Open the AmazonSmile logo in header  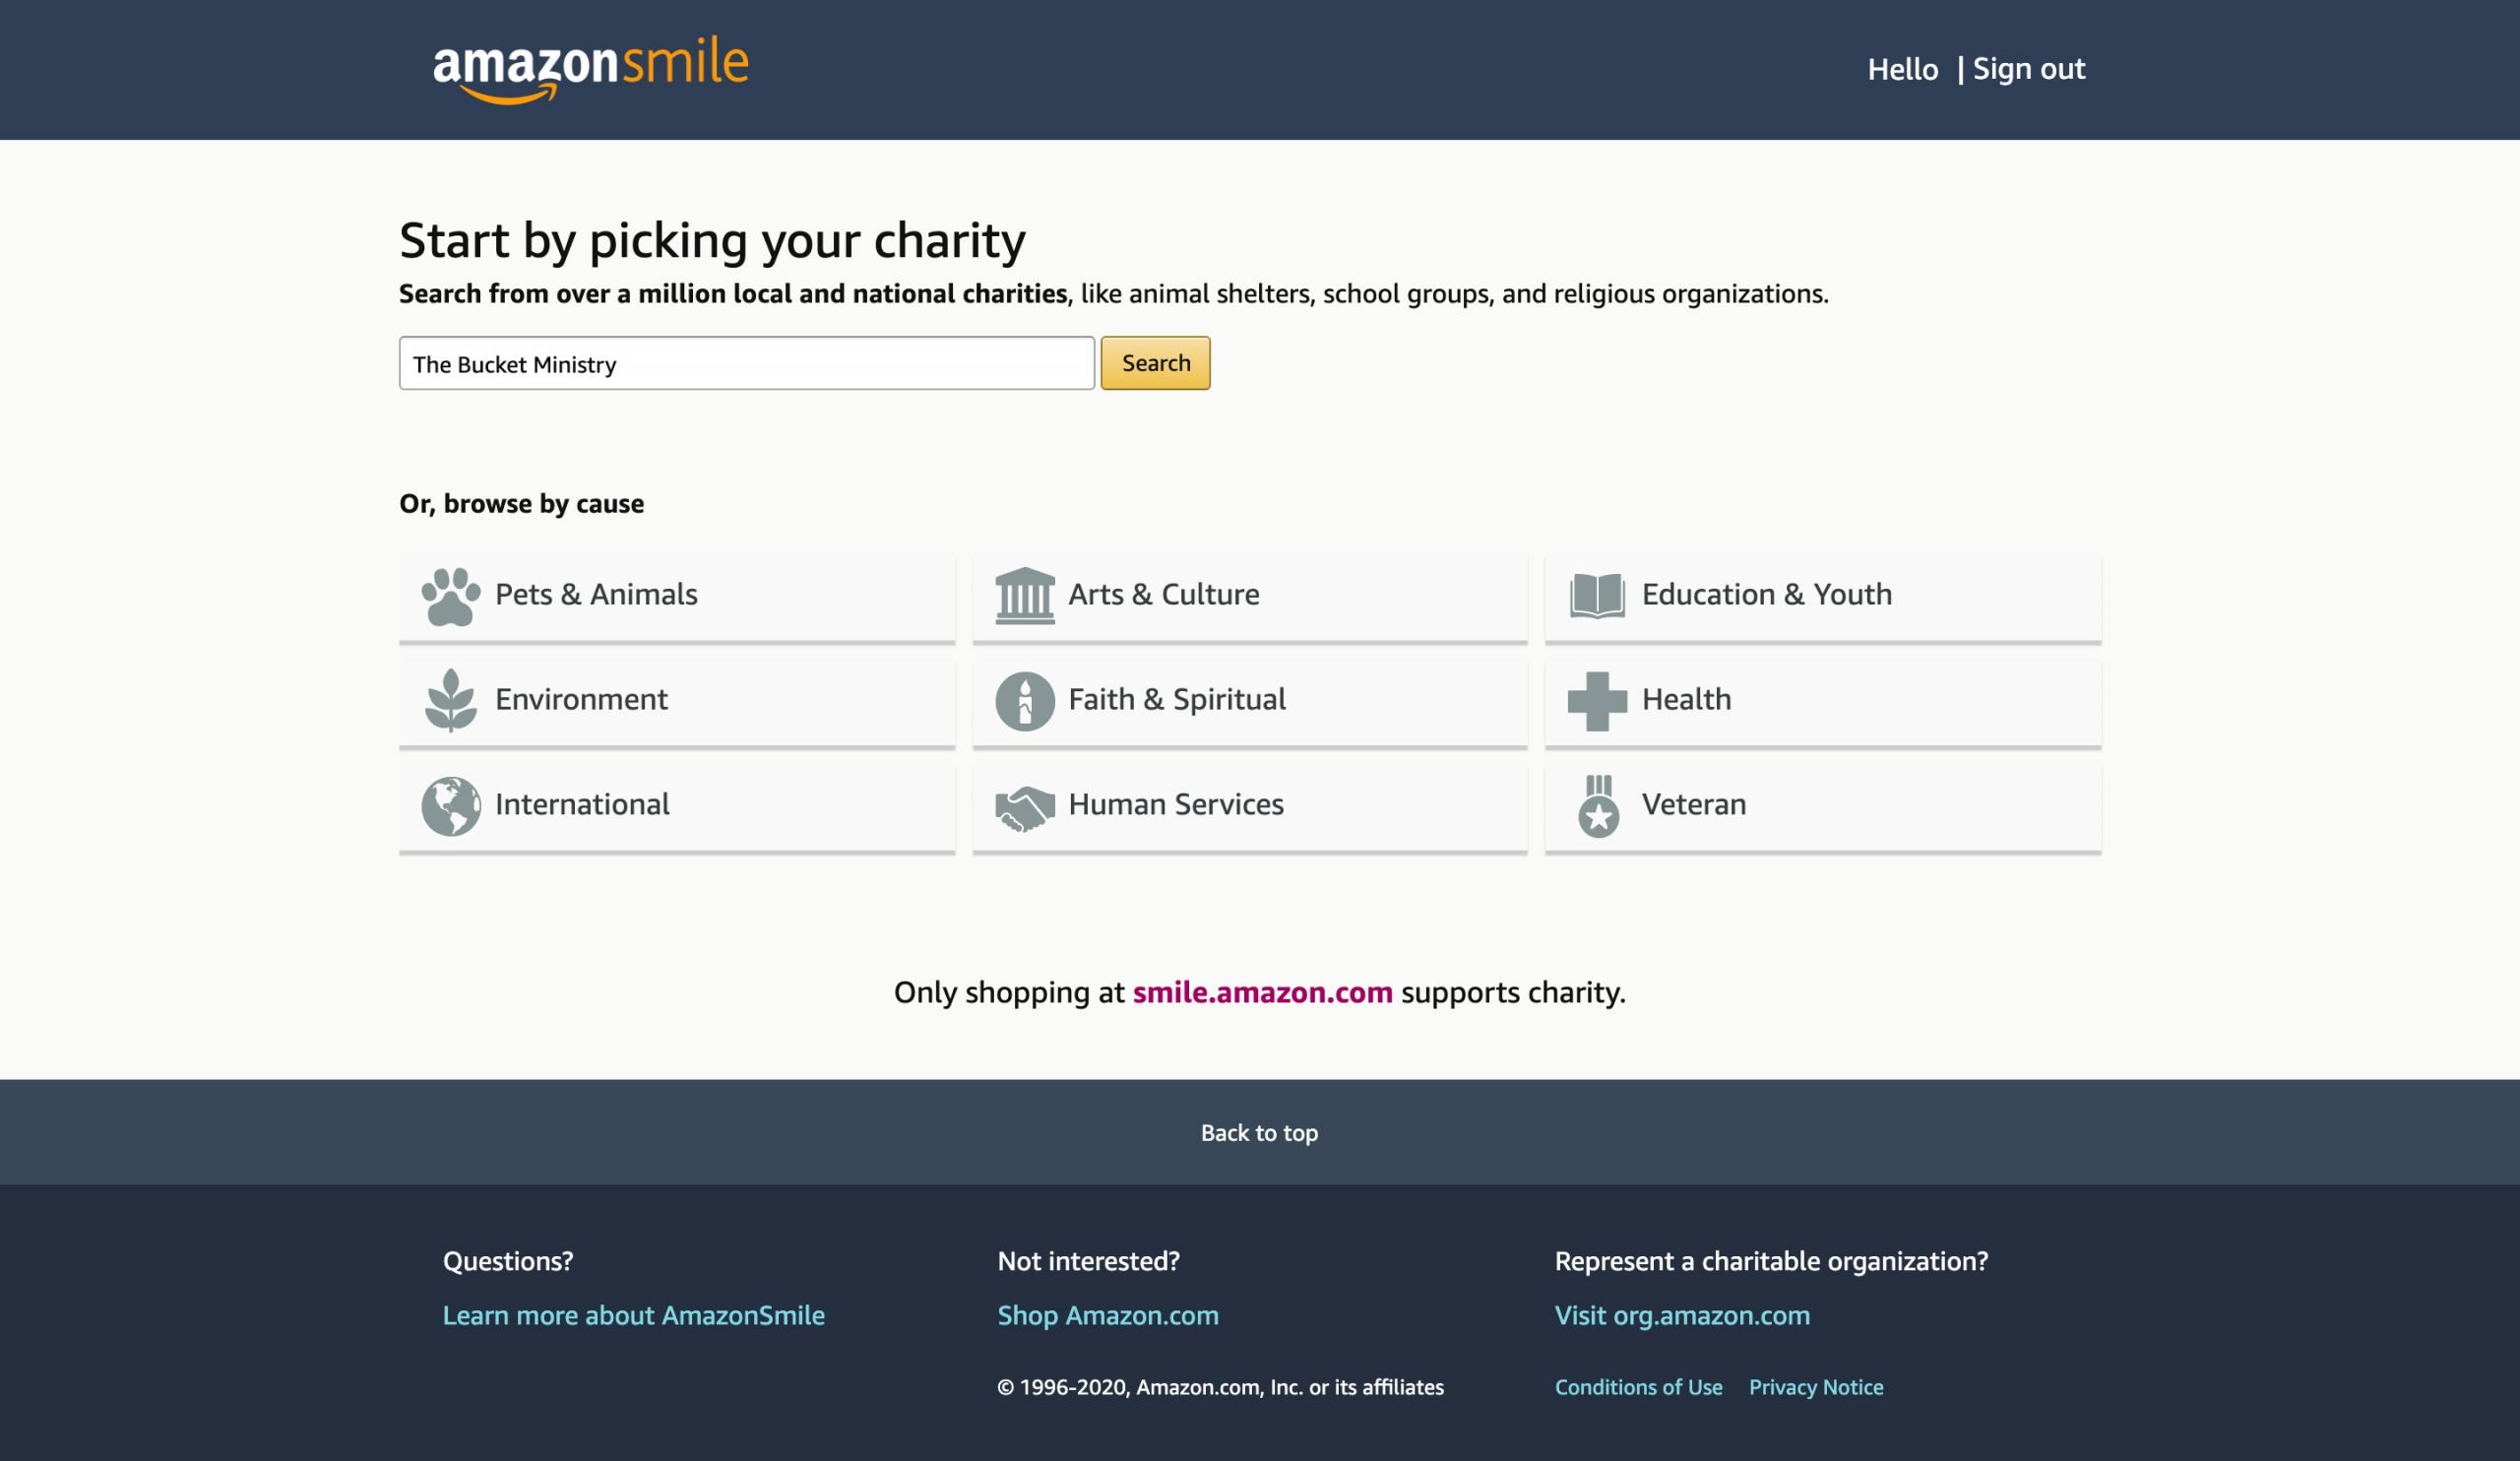[590, 70]
